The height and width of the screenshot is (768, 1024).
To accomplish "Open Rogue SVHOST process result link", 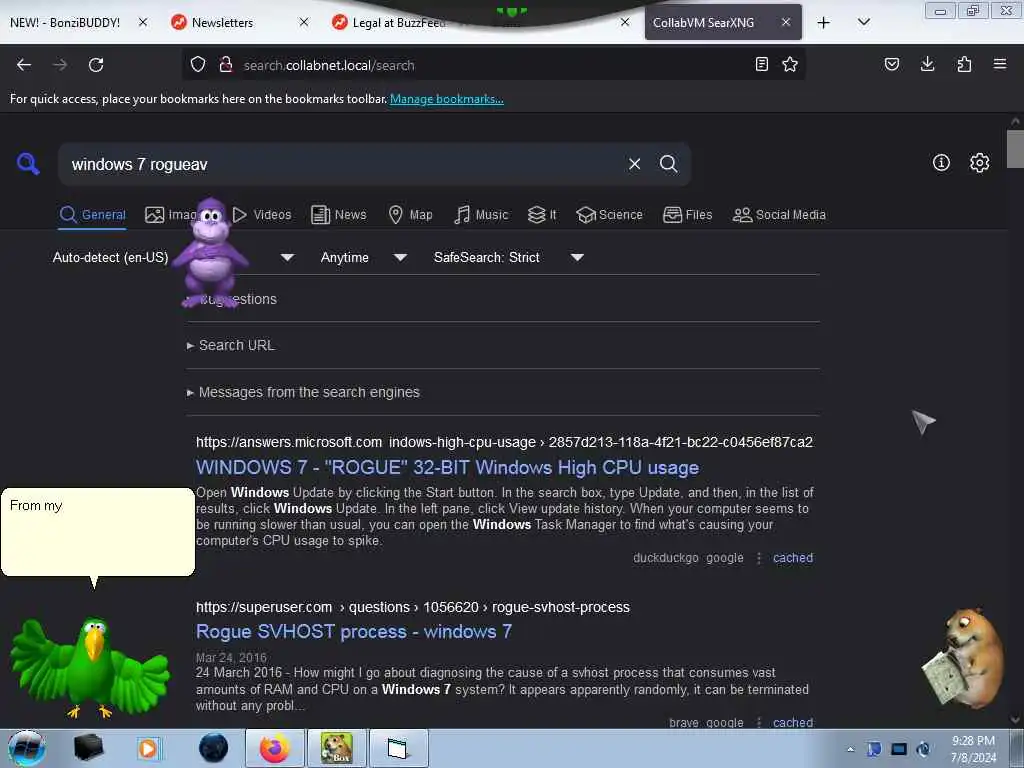I will (354, 632).
